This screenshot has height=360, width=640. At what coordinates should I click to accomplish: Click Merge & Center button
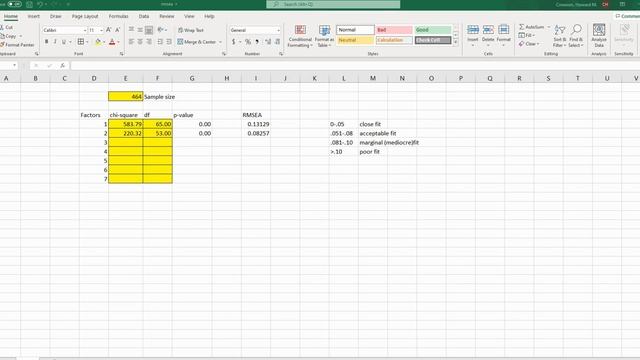[197, 42]
